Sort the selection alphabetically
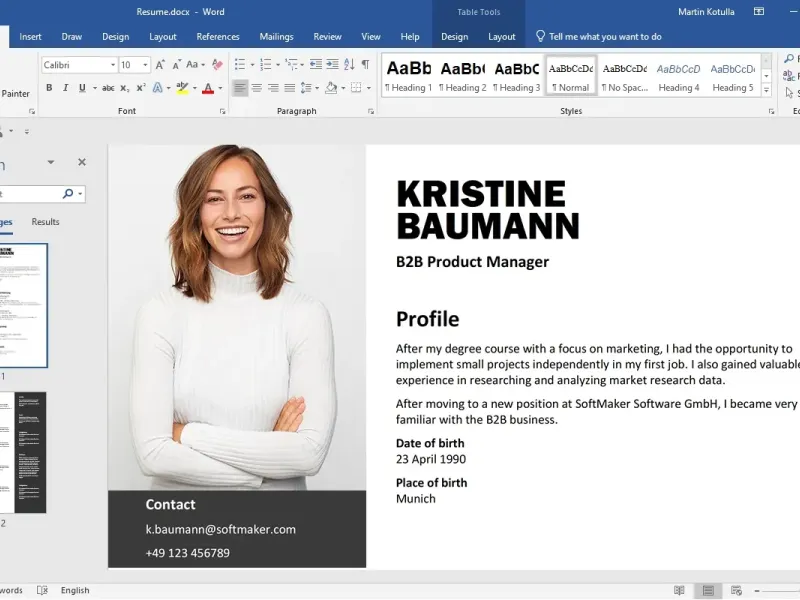 click(x=347, y=65)
